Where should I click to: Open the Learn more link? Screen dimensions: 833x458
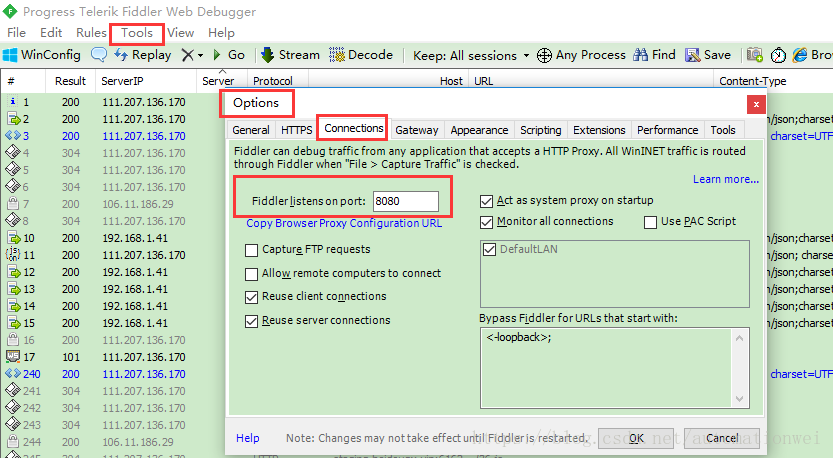[x=726, y=180]
